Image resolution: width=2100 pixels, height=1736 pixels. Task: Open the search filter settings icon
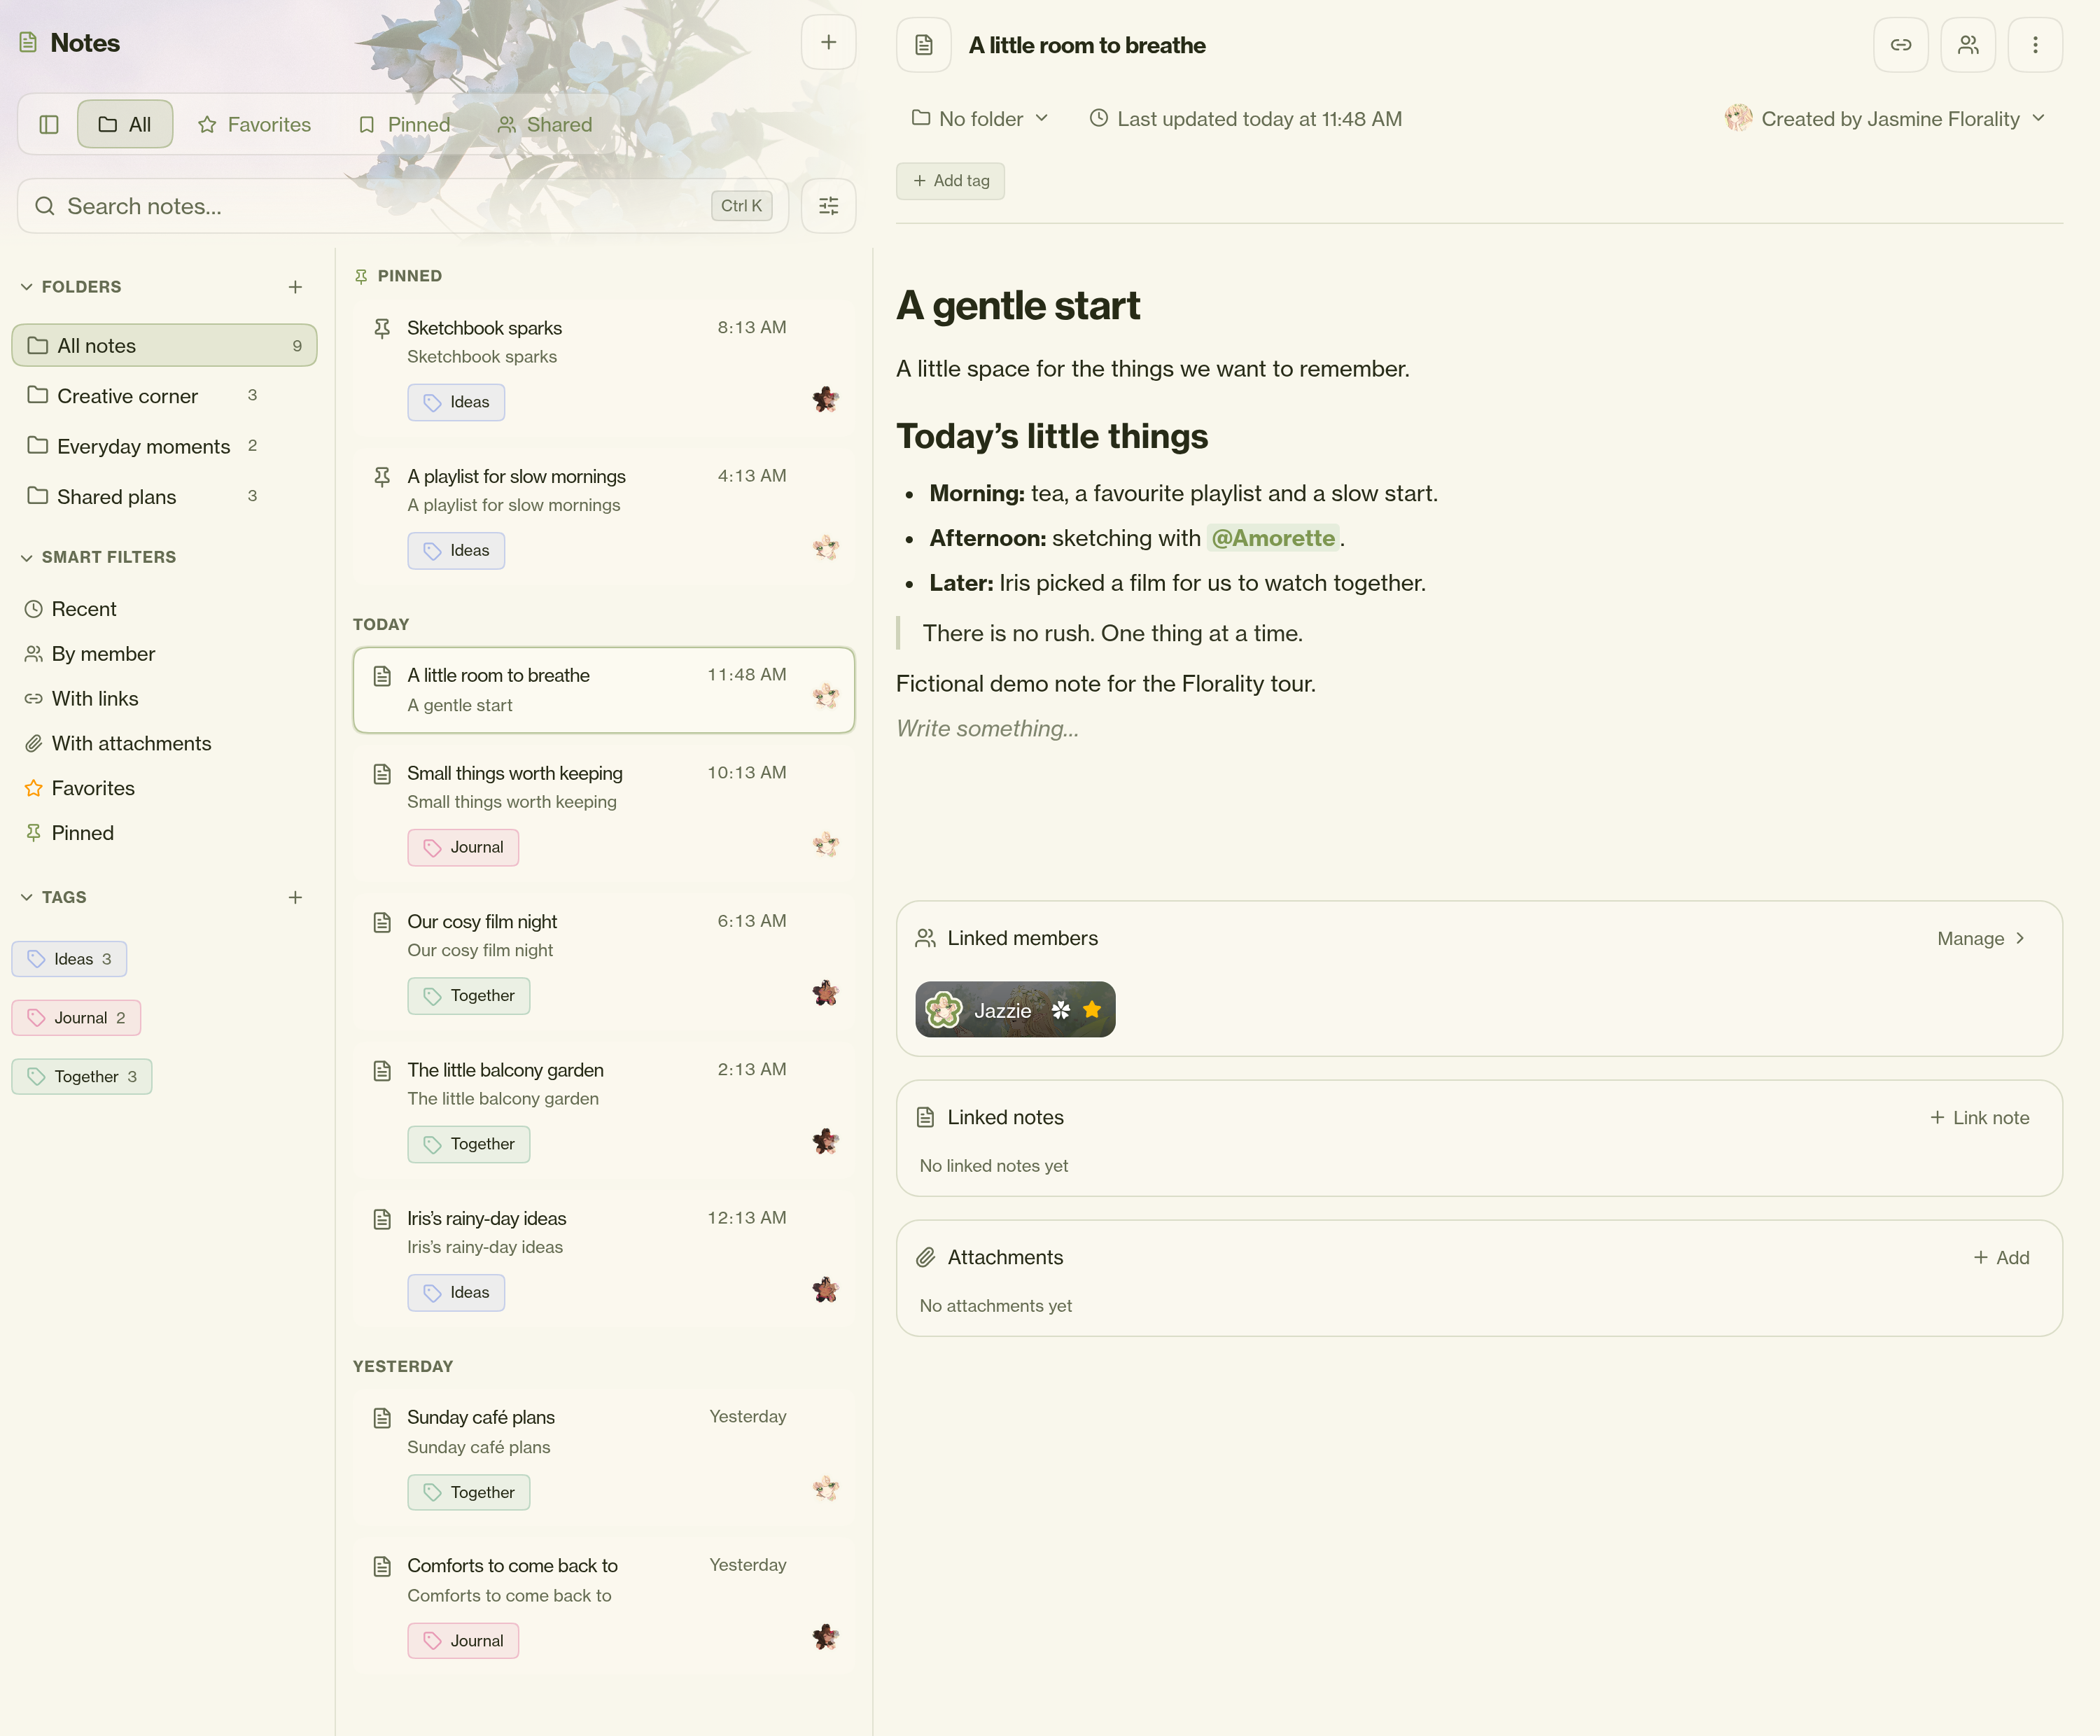[x=828, y=206]
